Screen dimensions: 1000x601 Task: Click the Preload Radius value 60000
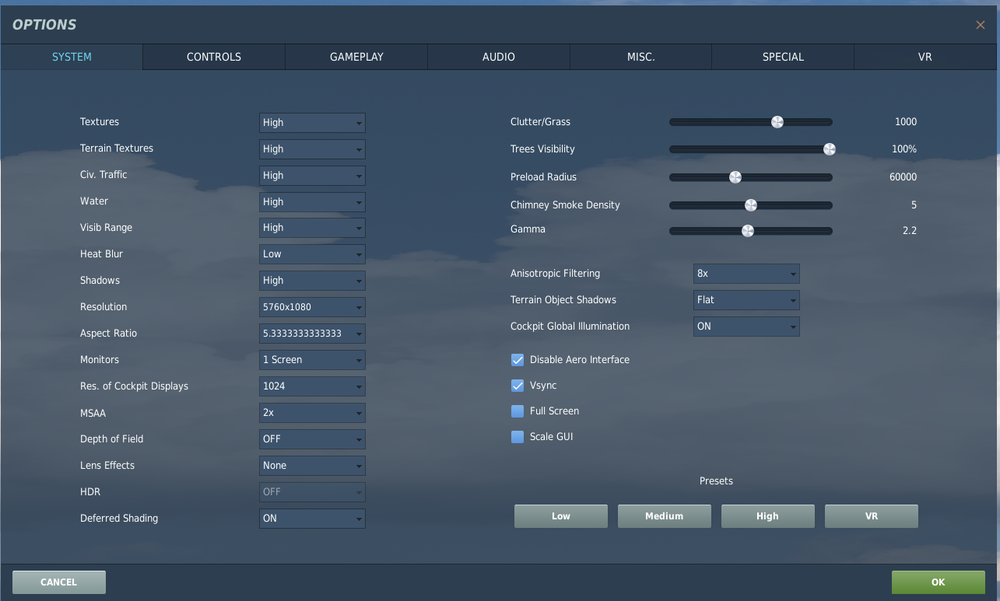point(903,177)
